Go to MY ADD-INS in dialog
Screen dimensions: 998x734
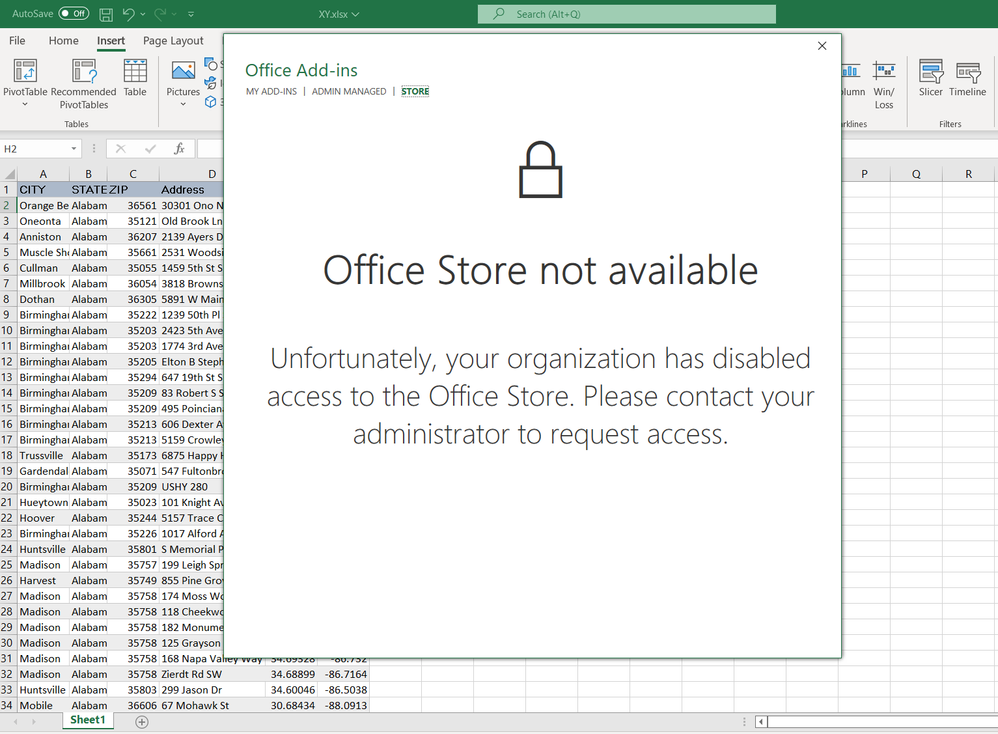tap(271, 92)
